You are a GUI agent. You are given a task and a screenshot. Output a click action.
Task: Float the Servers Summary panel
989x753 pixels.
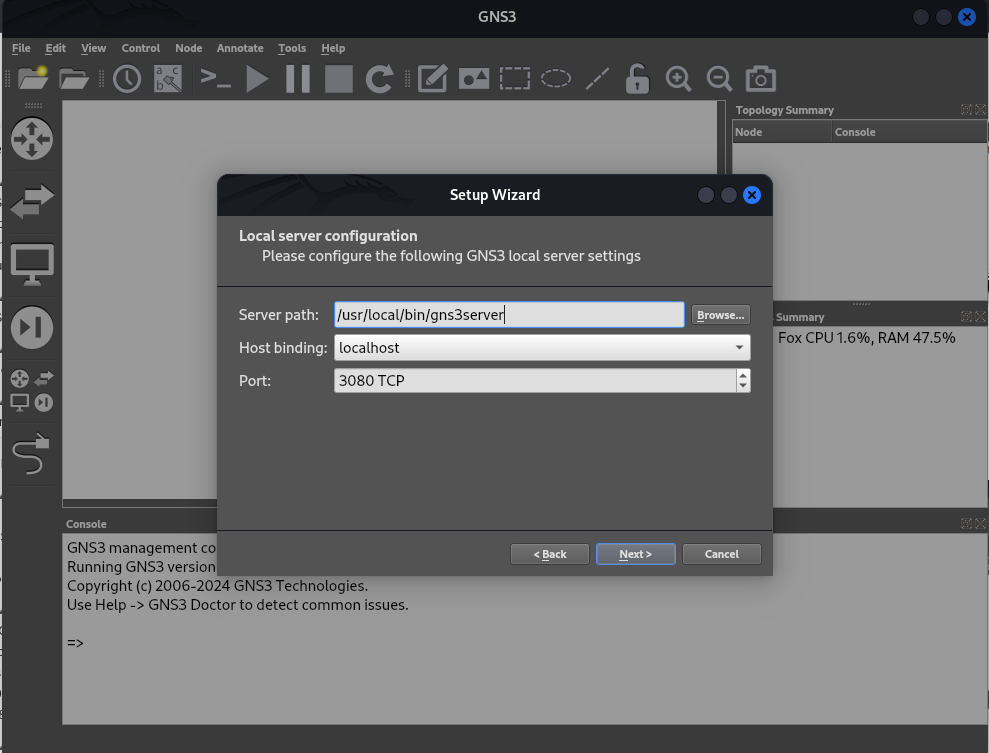966,317
